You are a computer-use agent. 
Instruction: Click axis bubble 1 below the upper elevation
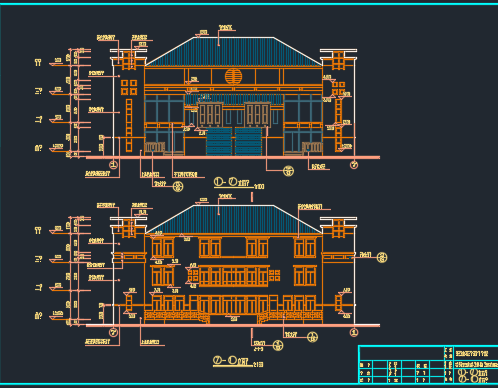coord(114,164)
